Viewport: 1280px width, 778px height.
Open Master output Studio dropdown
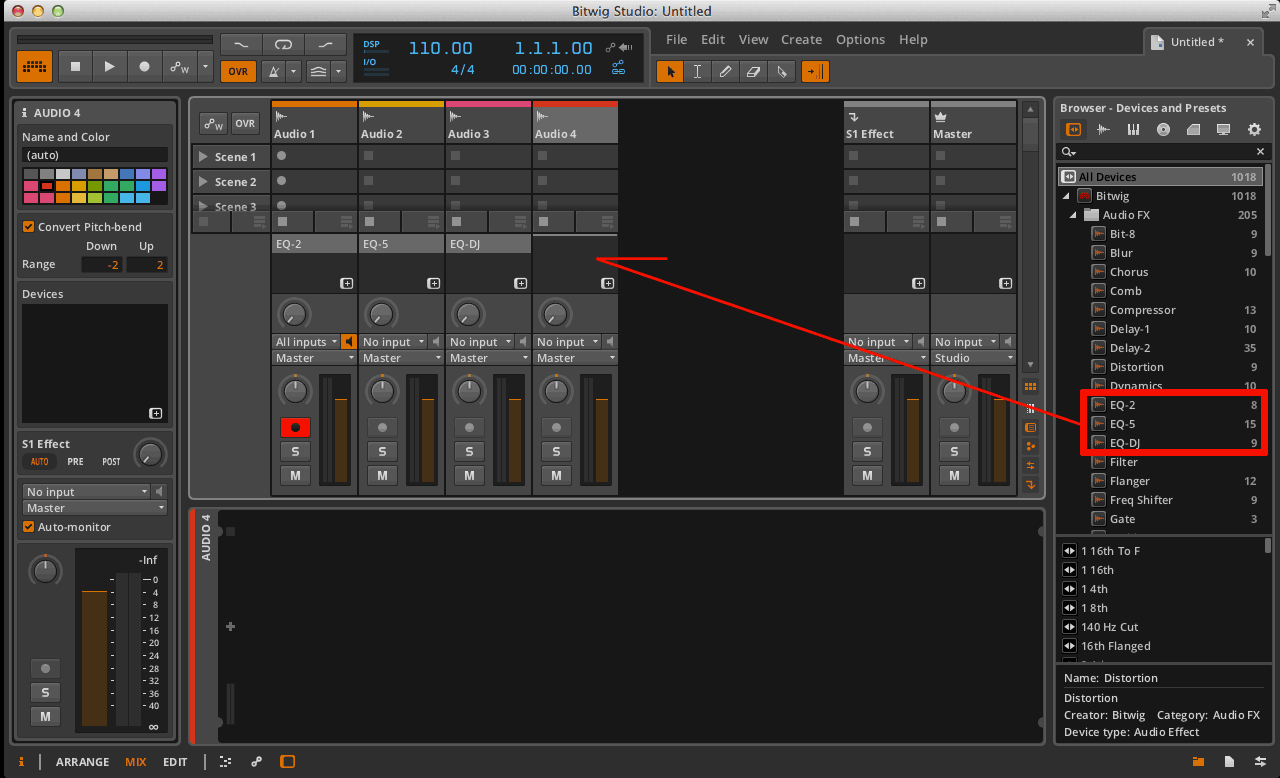973,358
